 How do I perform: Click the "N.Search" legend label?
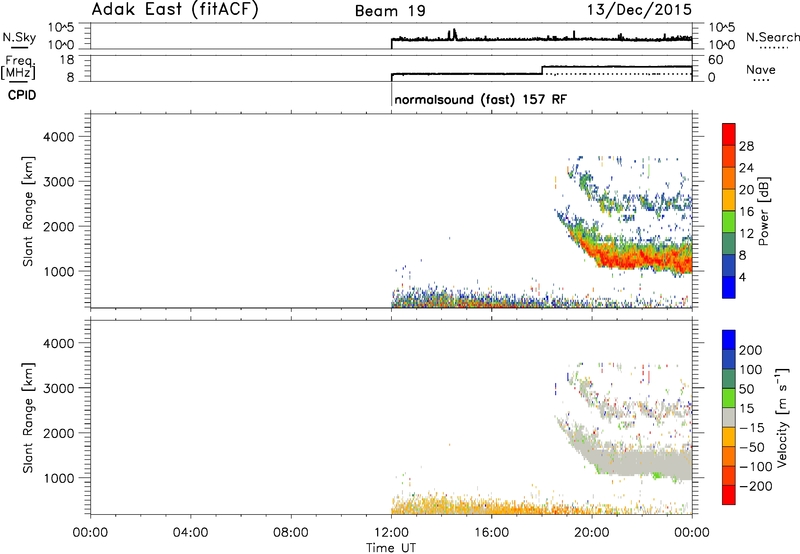coord(773,37)
